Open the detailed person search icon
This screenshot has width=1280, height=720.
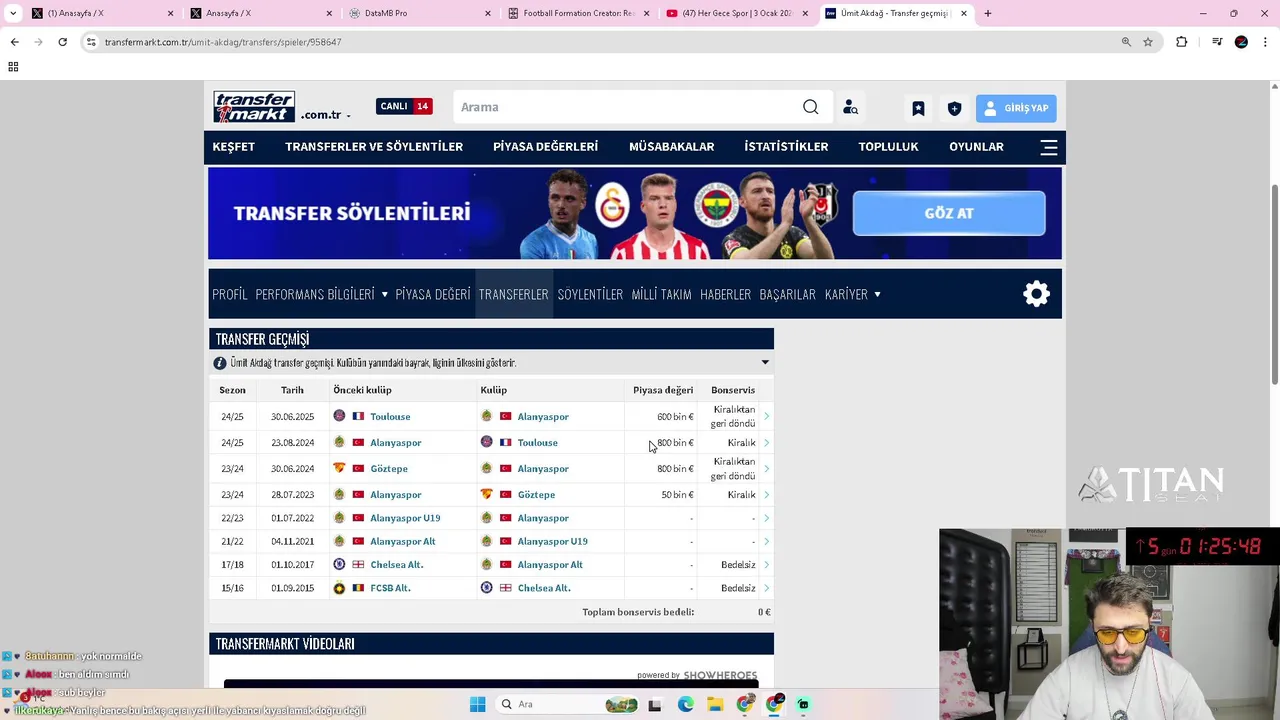pos(850,107)
